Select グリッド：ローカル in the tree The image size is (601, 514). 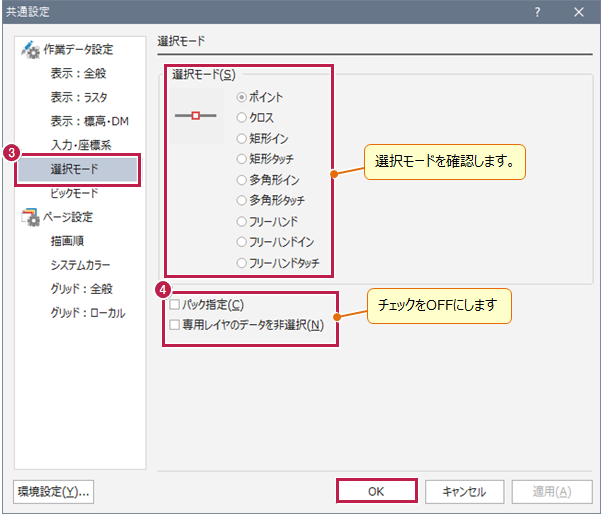pos(88,313)
